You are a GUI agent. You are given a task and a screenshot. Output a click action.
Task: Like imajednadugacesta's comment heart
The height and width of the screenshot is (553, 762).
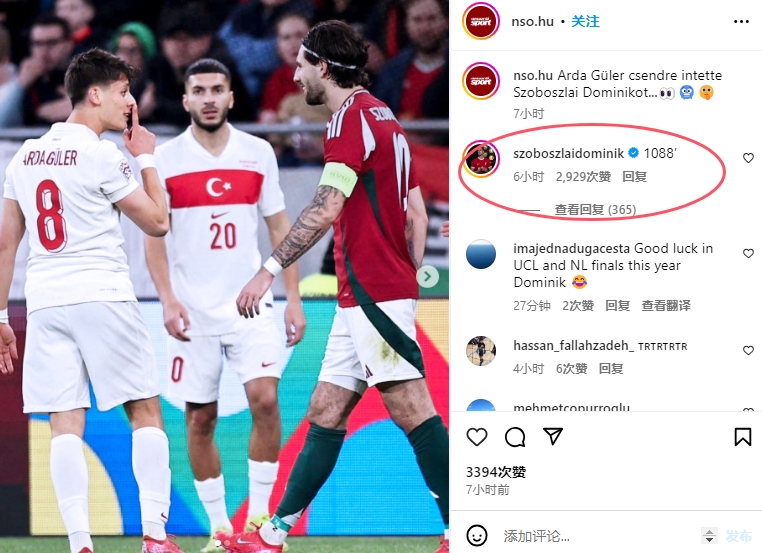(x=748, y=253)
